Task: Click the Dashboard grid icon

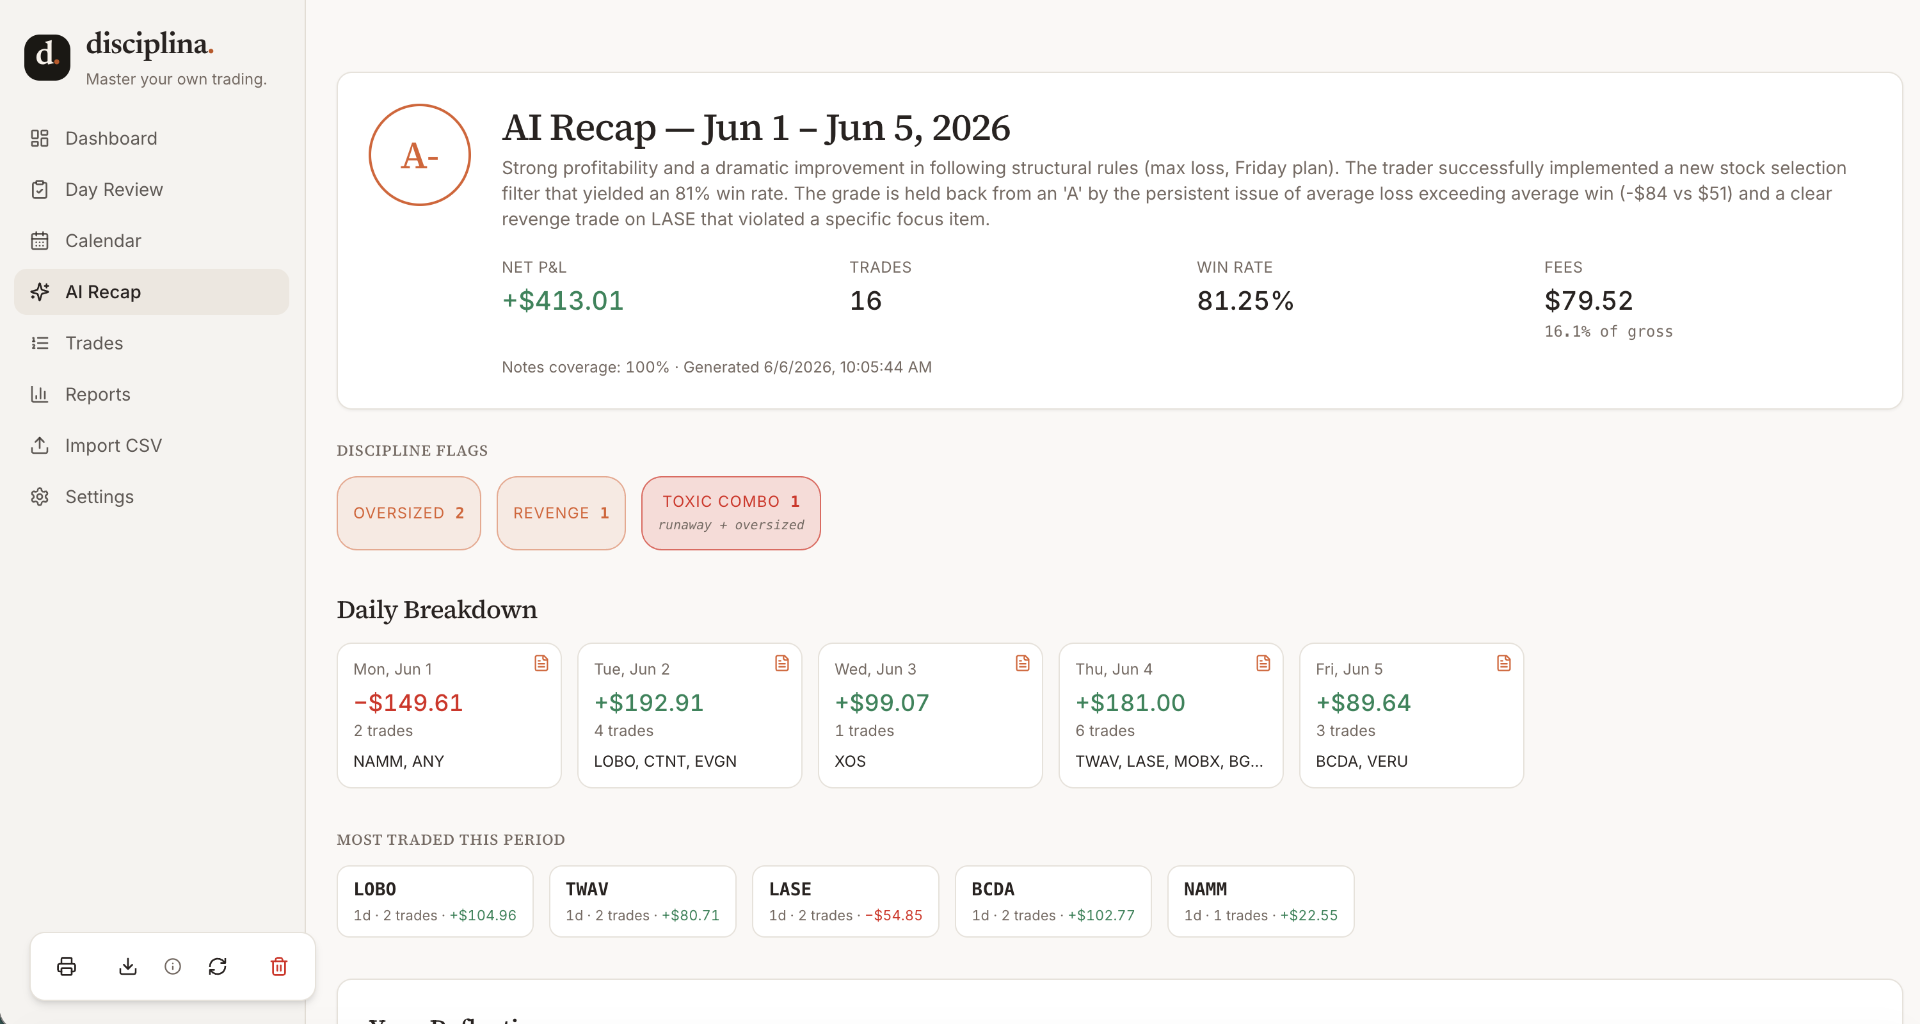Action: pos(40,138)
